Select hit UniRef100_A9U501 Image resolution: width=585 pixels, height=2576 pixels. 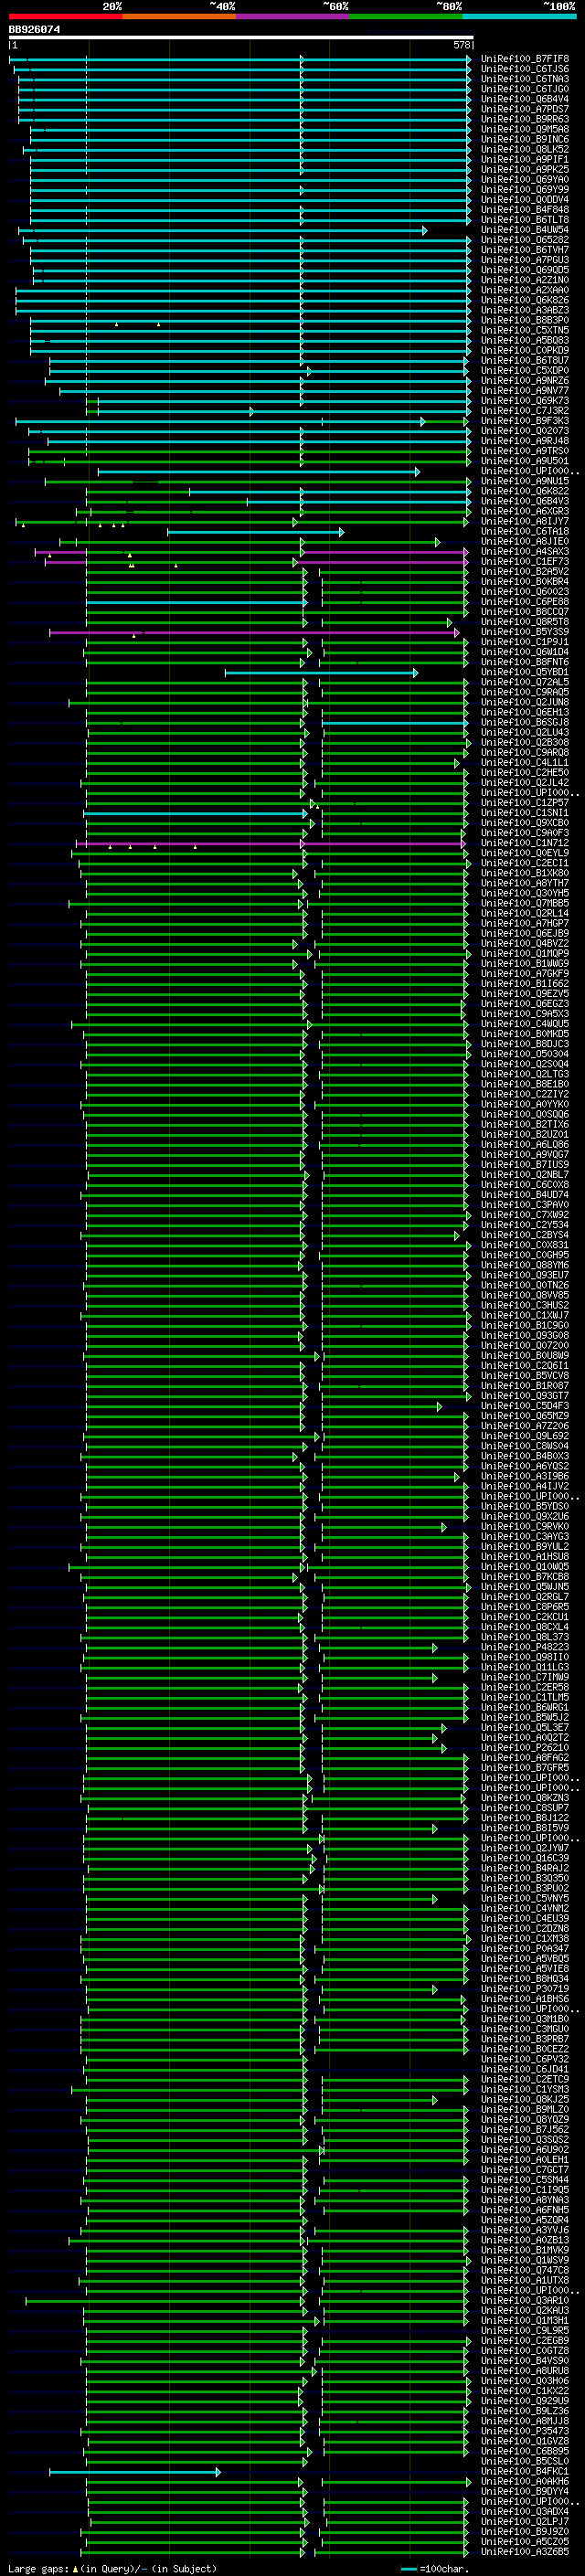525,461
